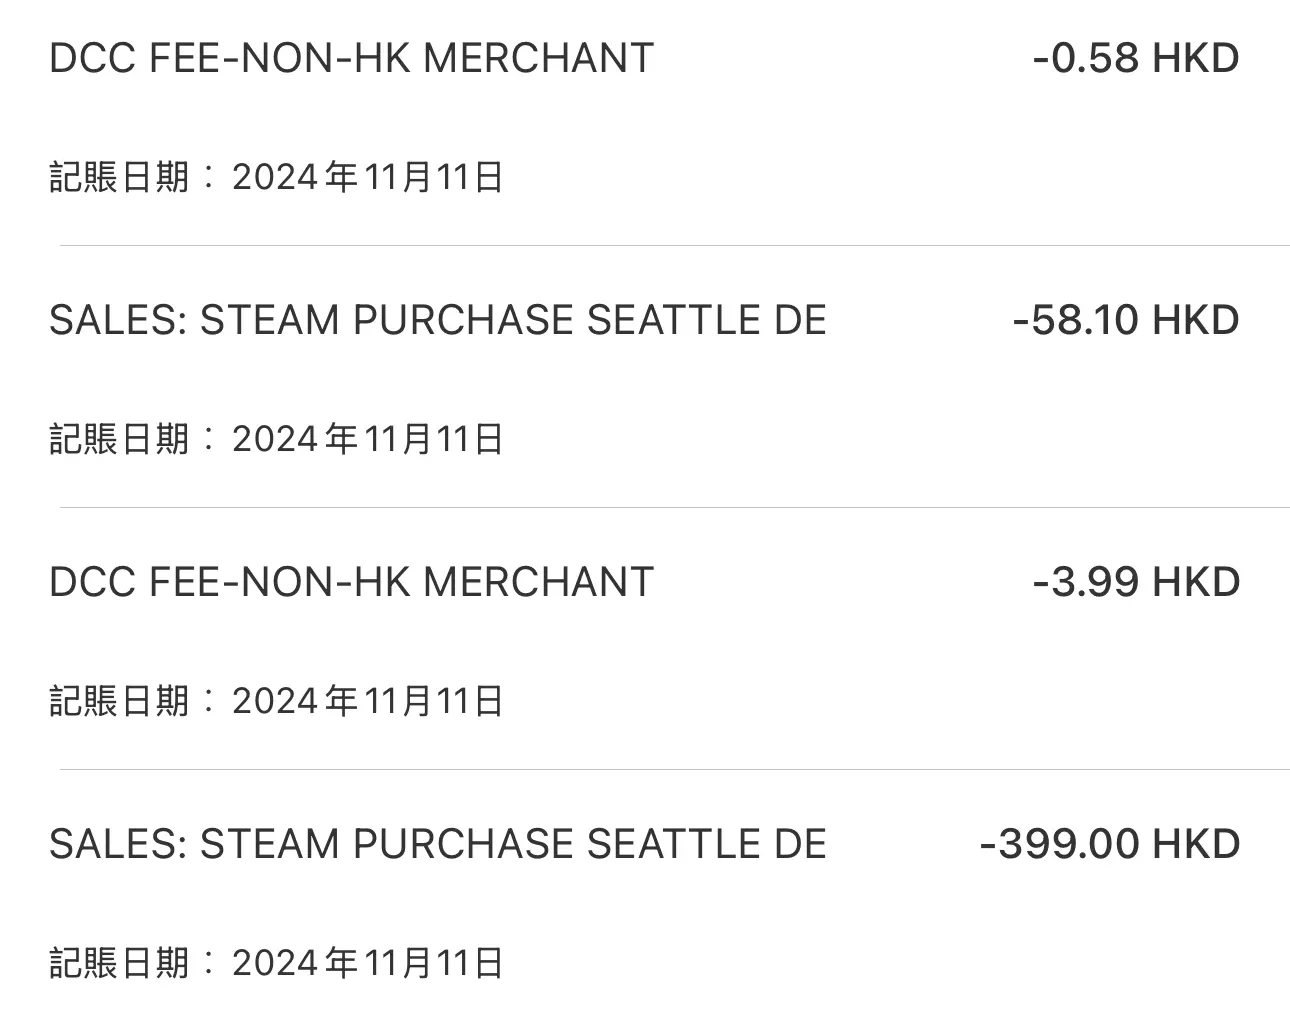Select the -0.58 HKD amount
Viewport: 1290px width, 1031px height.
click(1136, 58)
